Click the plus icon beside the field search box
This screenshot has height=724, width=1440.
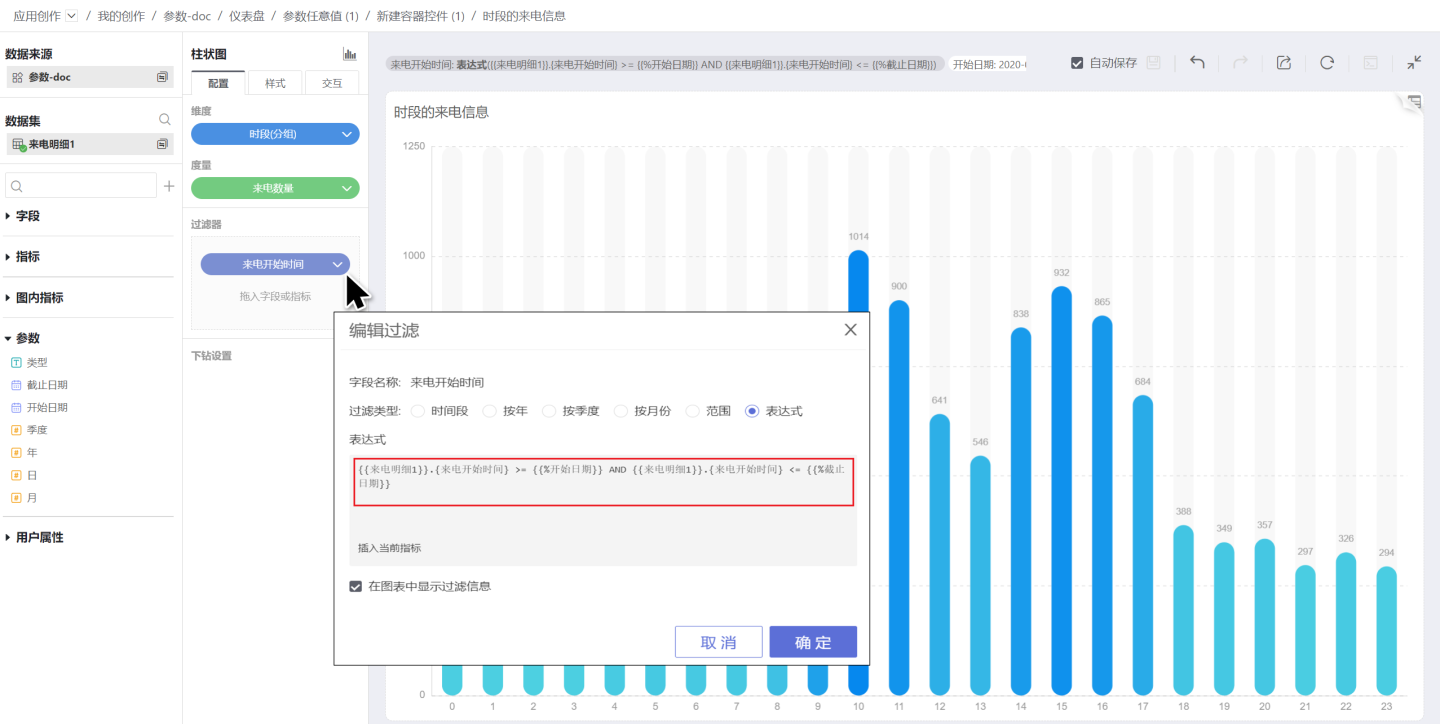[169, 186]
